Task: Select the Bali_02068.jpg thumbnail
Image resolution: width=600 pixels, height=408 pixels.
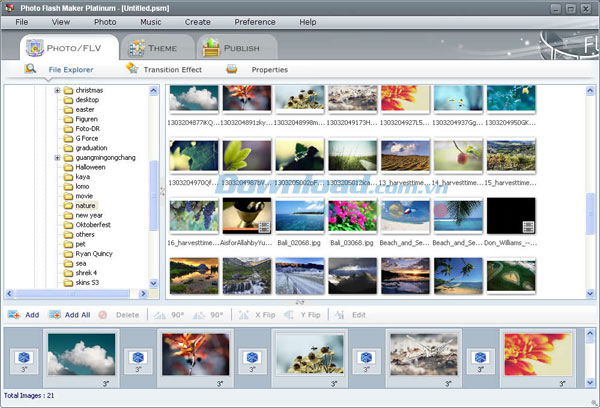Action: (300, 216)
